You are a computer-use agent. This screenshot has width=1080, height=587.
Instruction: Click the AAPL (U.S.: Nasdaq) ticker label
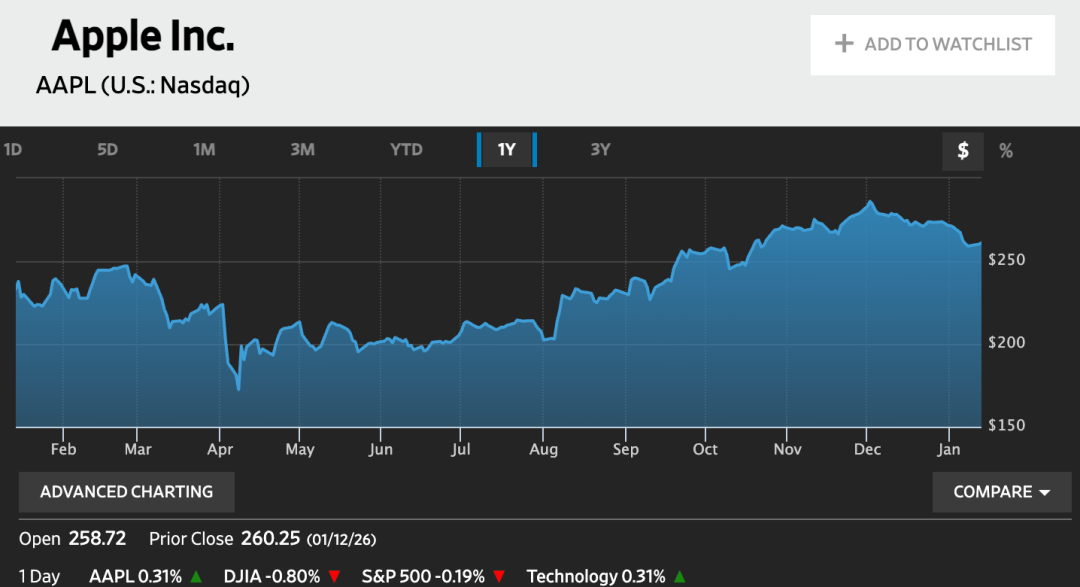click(143, 85)
